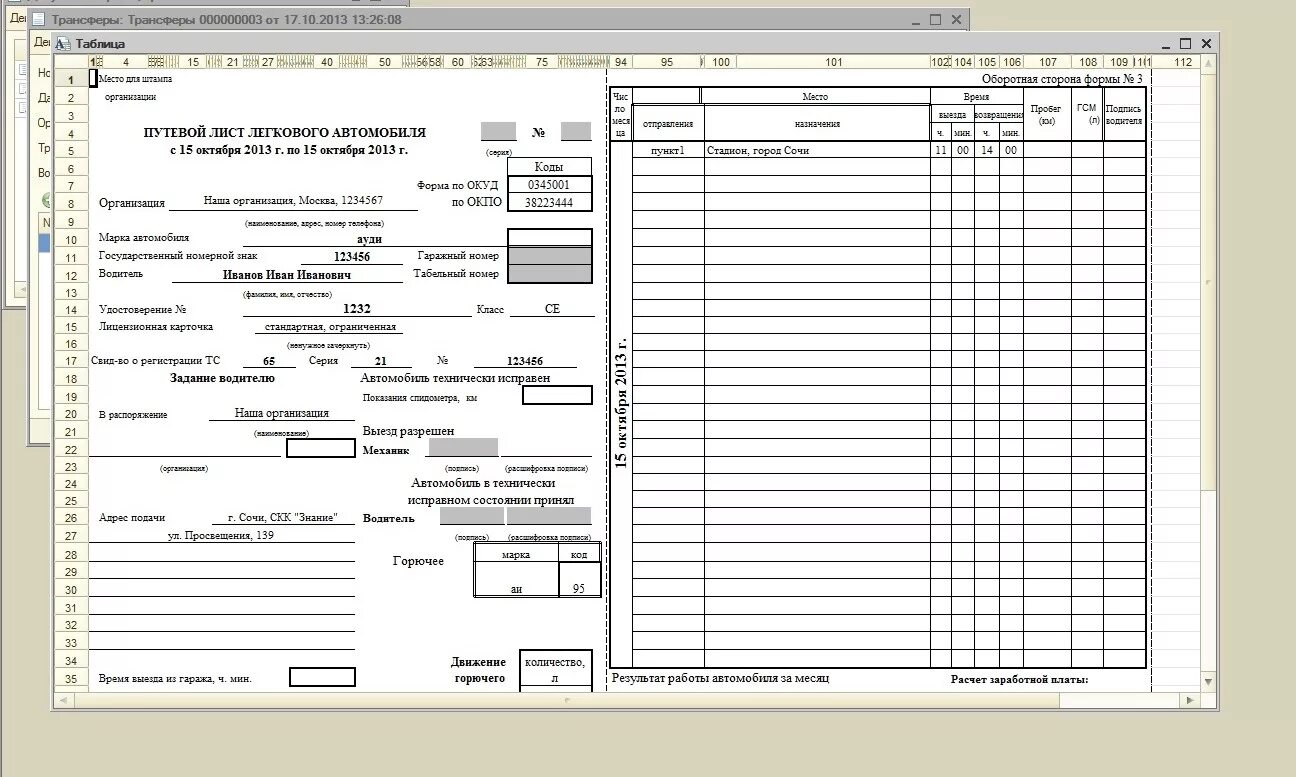Viewport: 1296px width, 777px height.
Task: Select cell Наша организация, Москва, 1234567
Action: pyautogui.click(x=293, y=201)
